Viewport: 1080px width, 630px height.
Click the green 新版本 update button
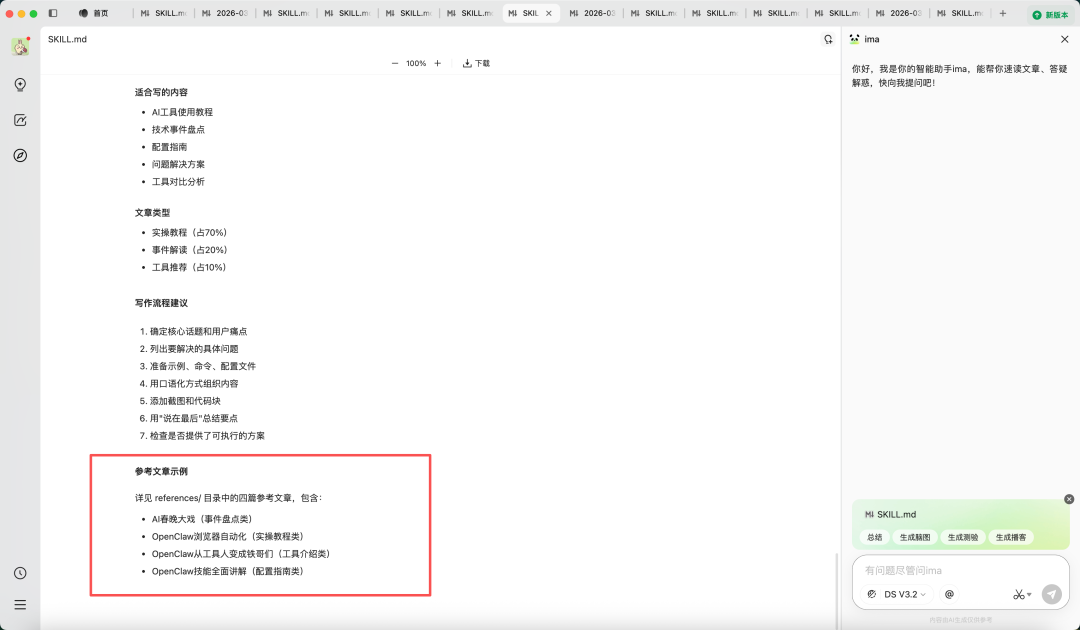(x=1050, y=14)
